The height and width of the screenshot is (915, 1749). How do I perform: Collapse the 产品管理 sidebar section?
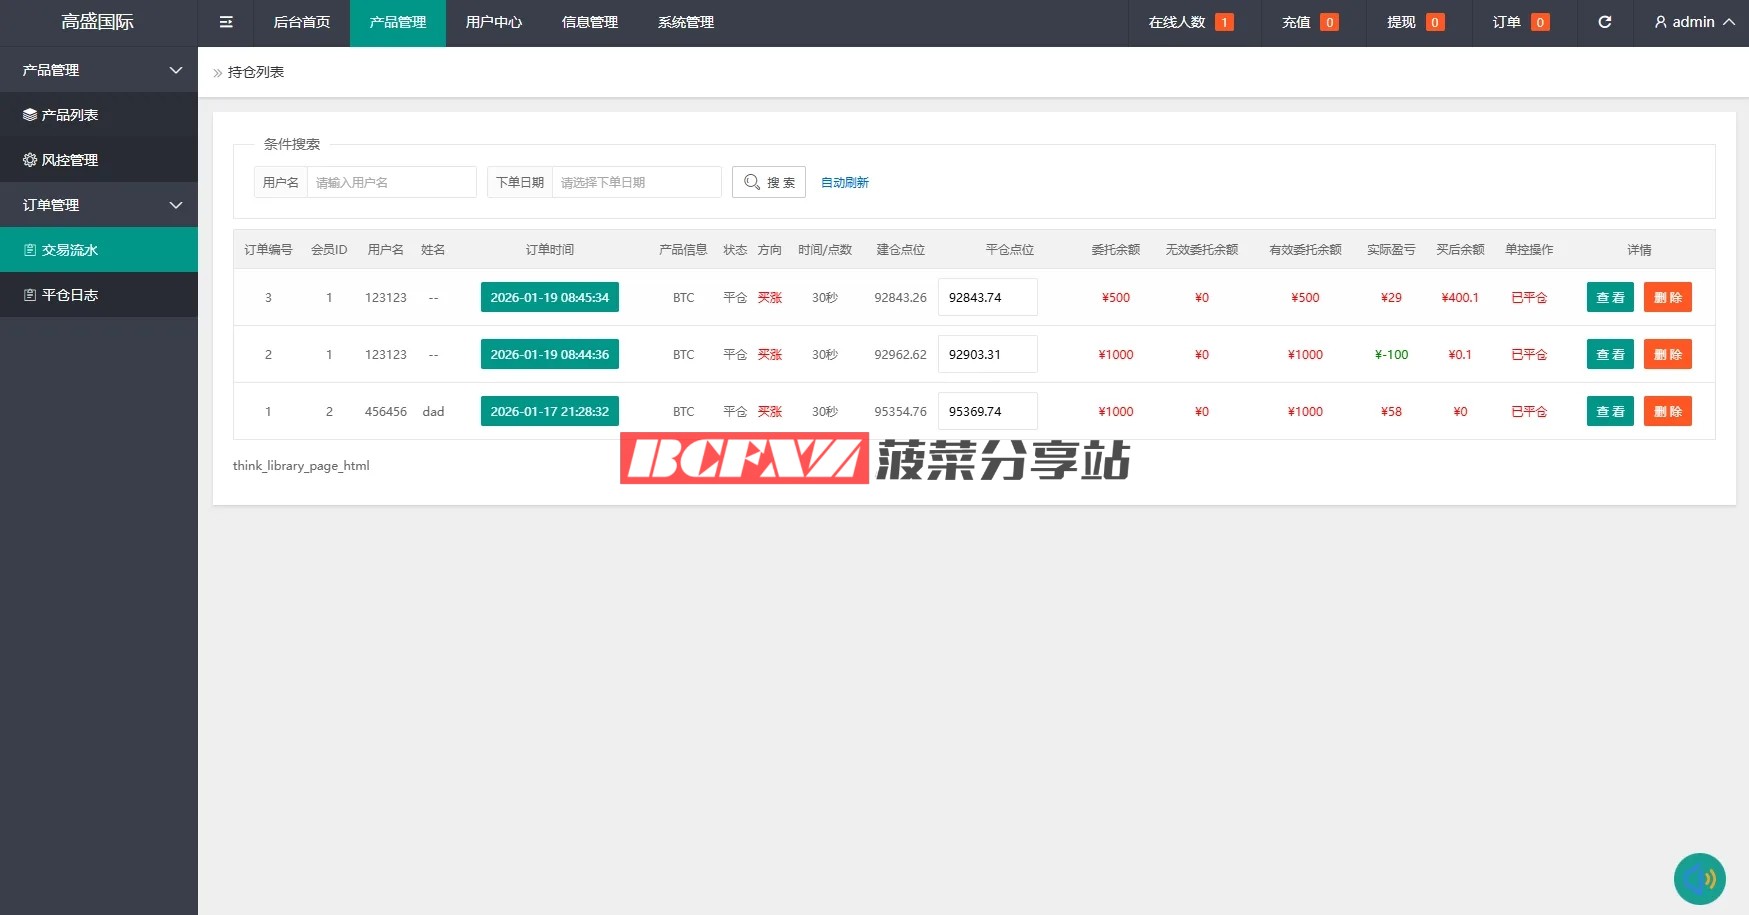(176, 70)
